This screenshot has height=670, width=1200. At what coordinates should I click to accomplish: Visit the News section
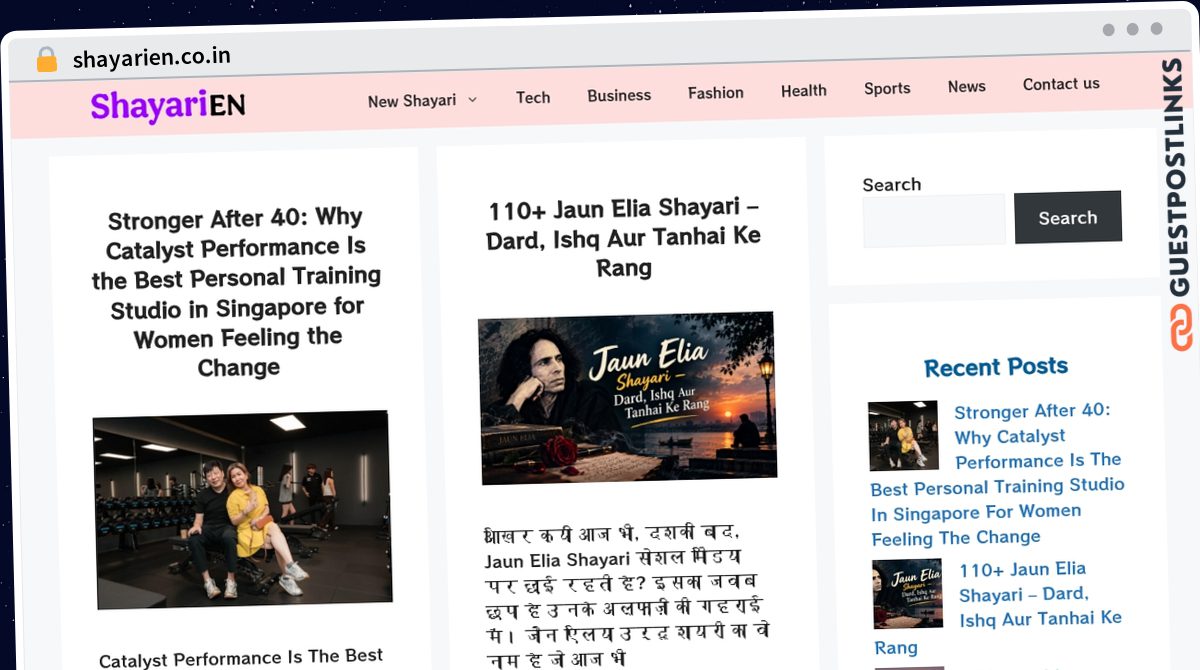click(x=967, y=86)
